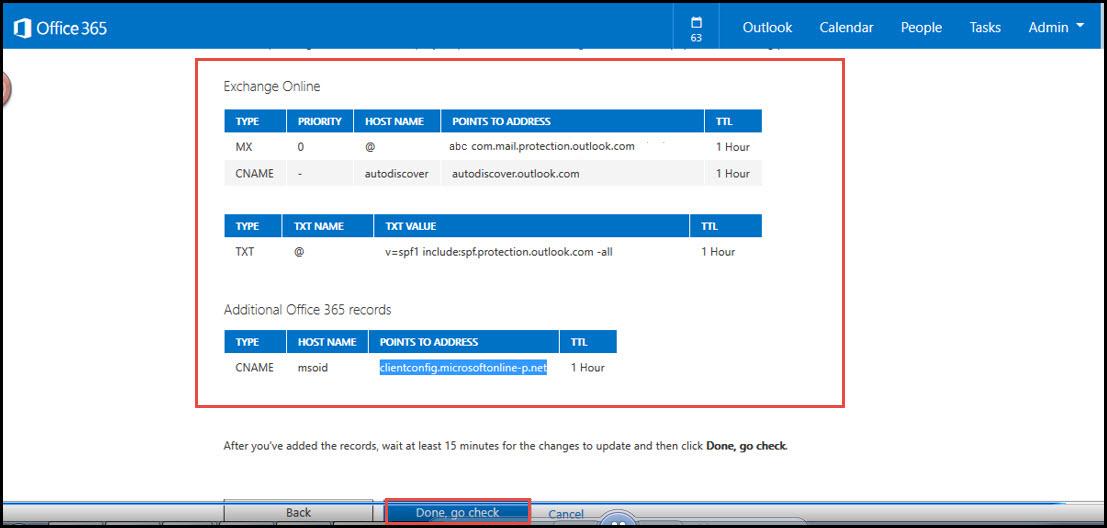Viewport: 1107px width, 528px height.
Task: Click the Back button
Action: [298, 512]
